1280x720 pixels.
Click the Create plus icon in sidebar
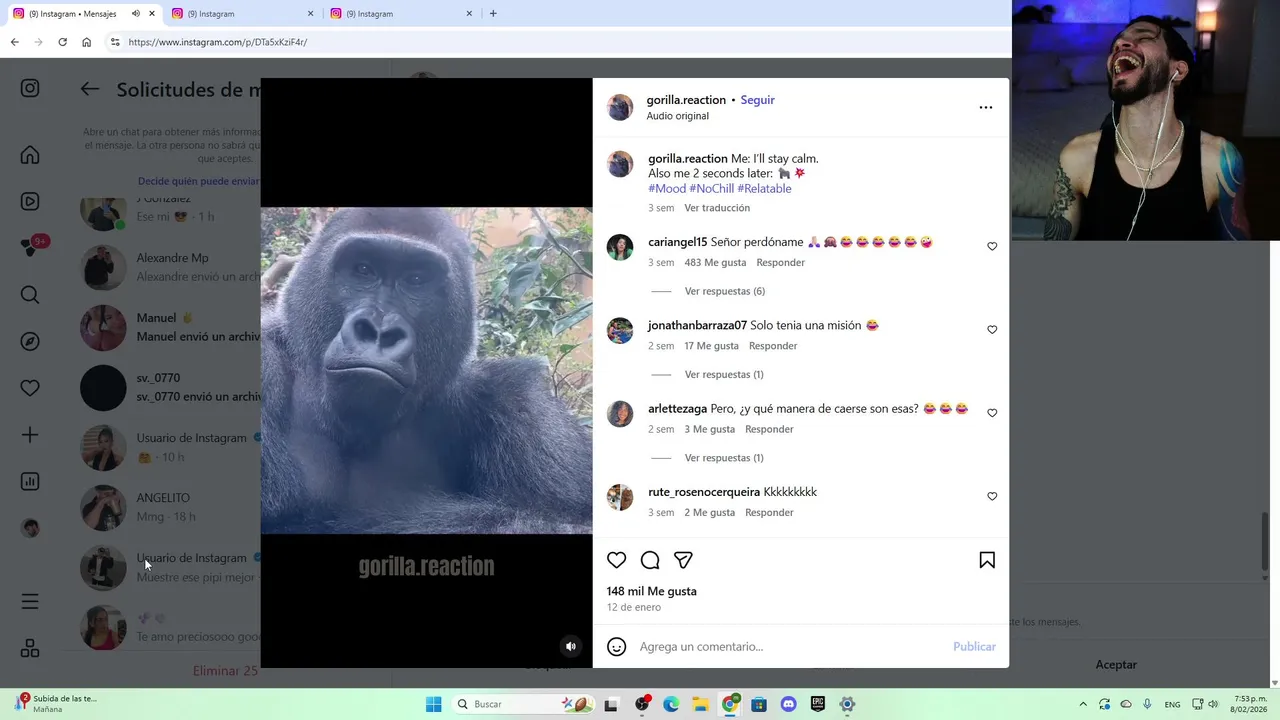point(30,435)
